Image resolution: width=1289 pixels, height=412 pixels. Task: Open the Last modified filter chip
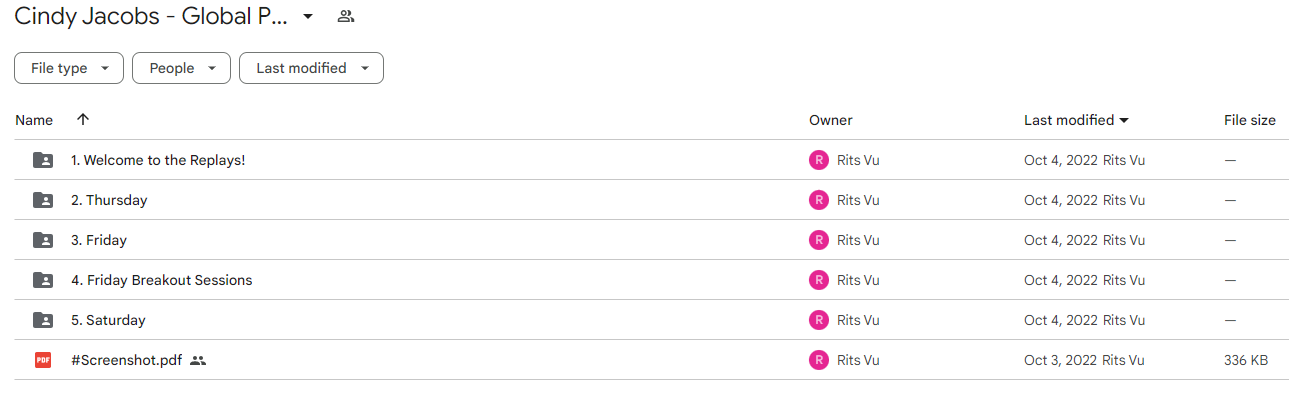(x=311, y=68)
